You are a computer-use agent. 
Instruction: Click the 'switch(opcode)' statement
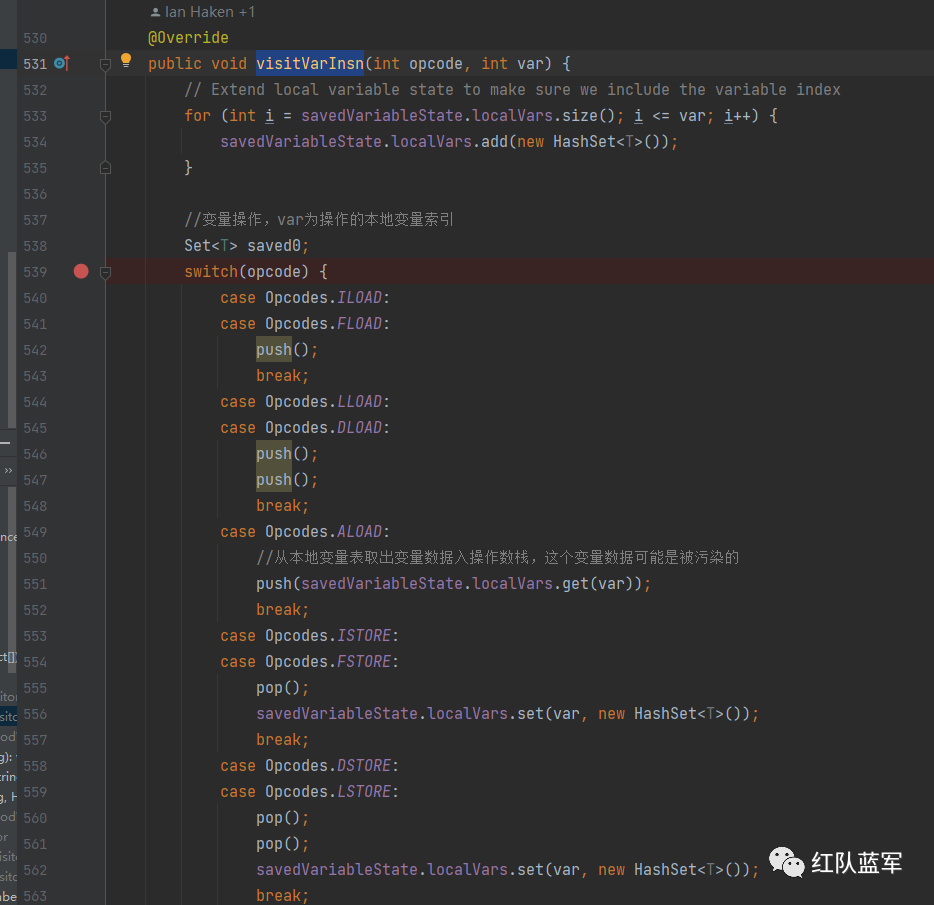click(x=246, y=272)
